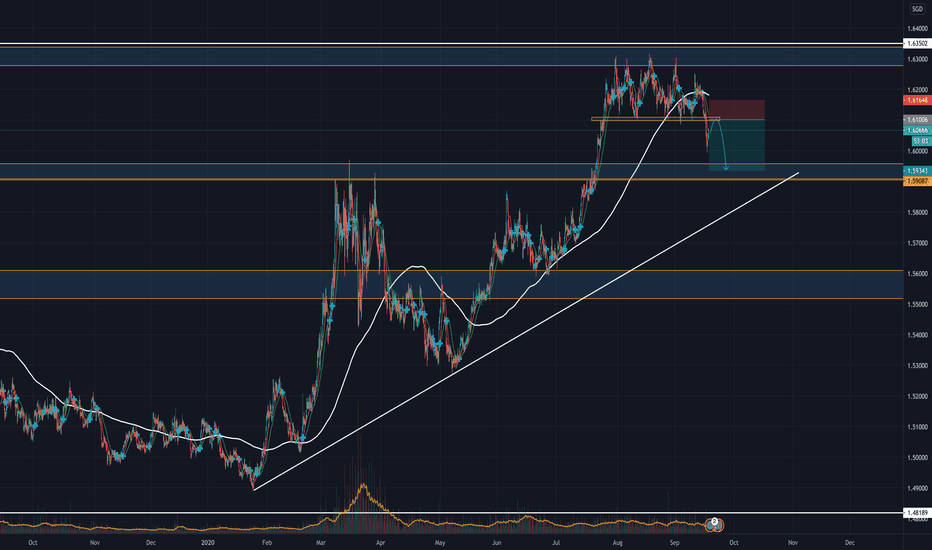
Task: Click the red stop-loss zone of short position
Action: (736, 109)
